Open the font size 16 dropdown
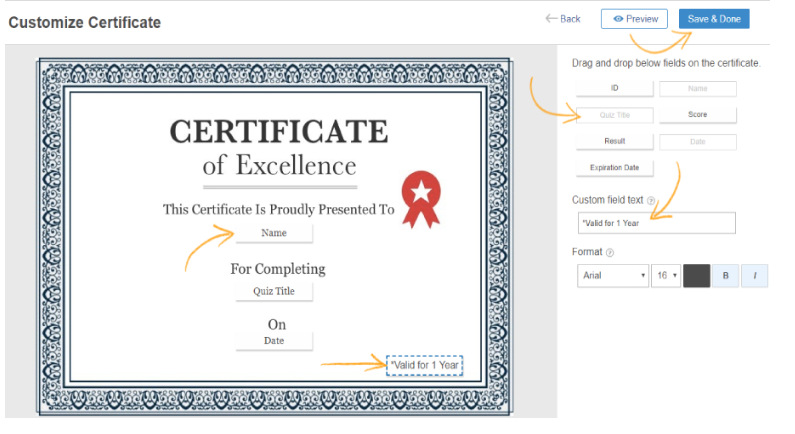Viewport: 795px width, 434px height. (x=666, y=275)
